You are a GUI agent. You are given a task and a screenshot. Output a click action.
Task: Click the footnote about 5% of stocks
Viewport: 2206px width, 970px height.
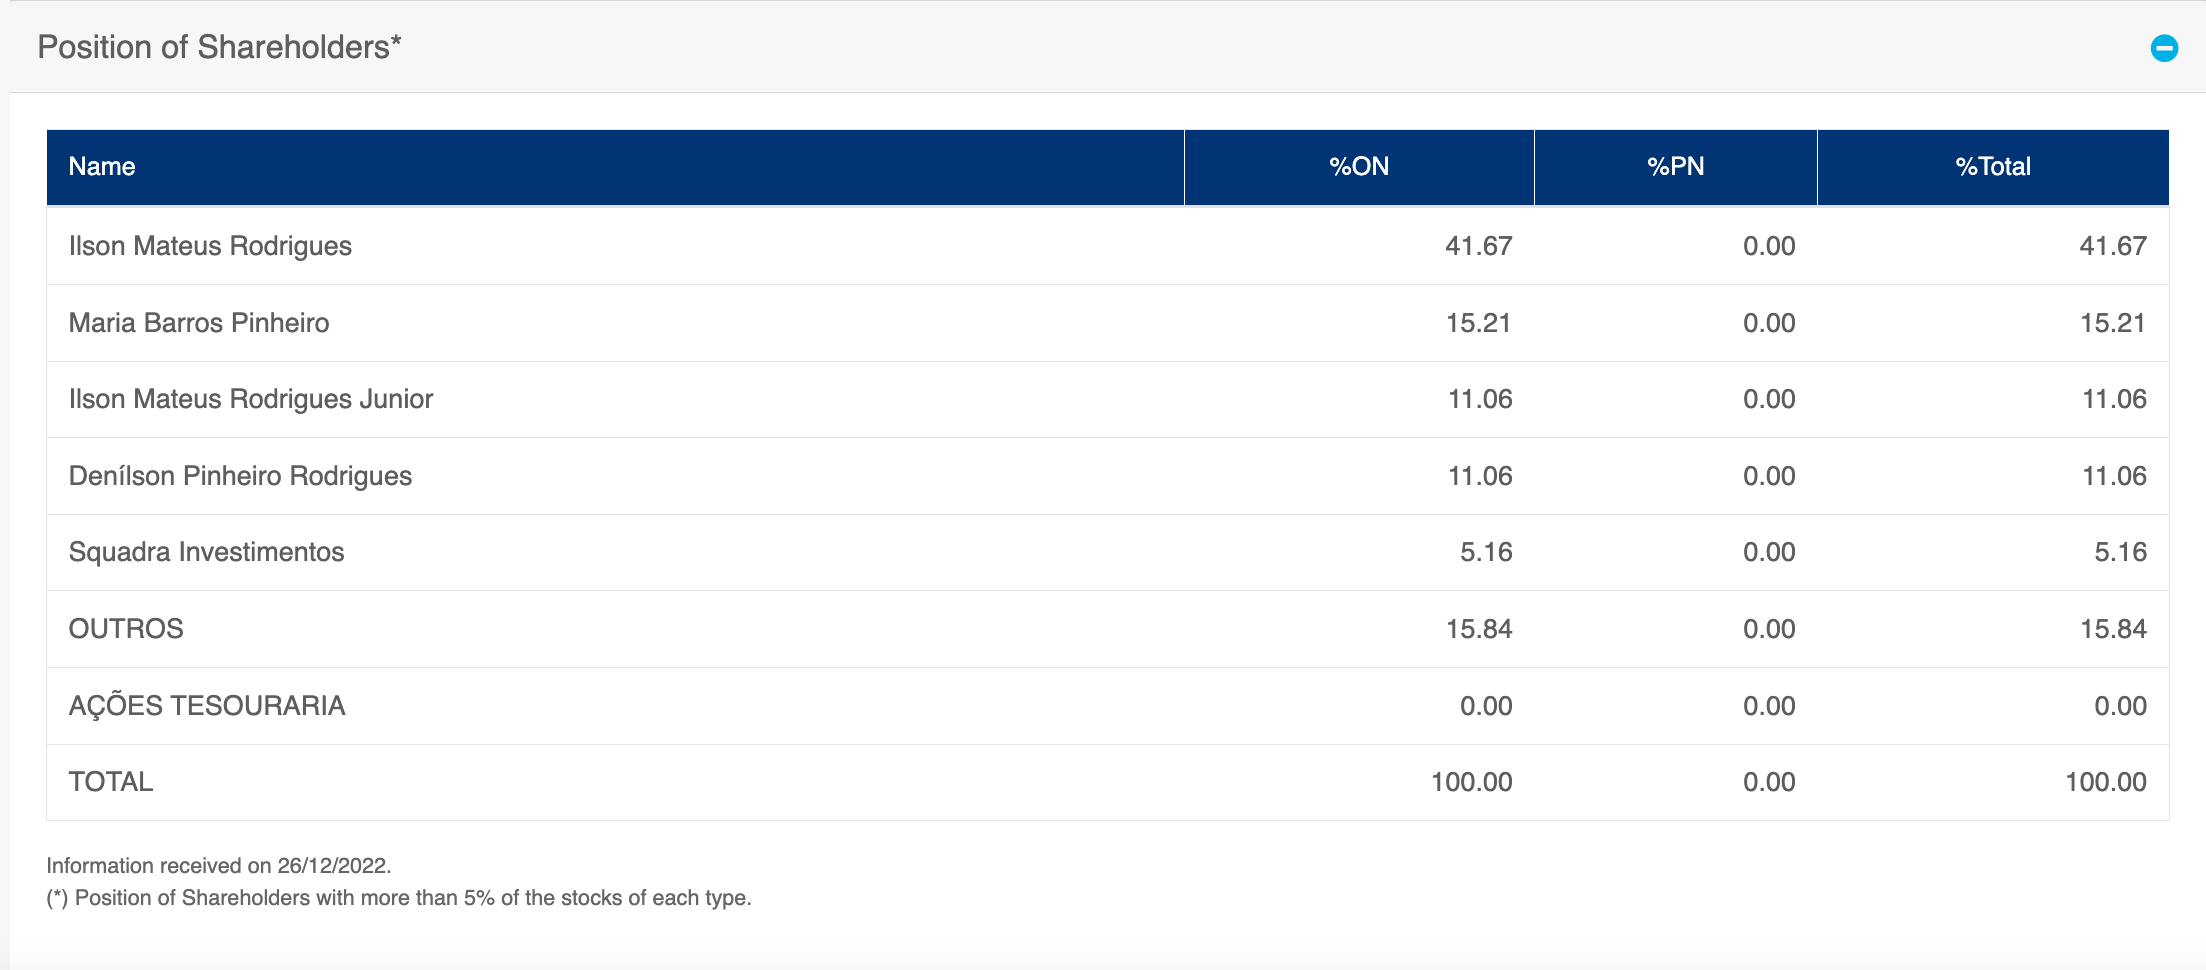pyautogui.click(x=399, y=898)
